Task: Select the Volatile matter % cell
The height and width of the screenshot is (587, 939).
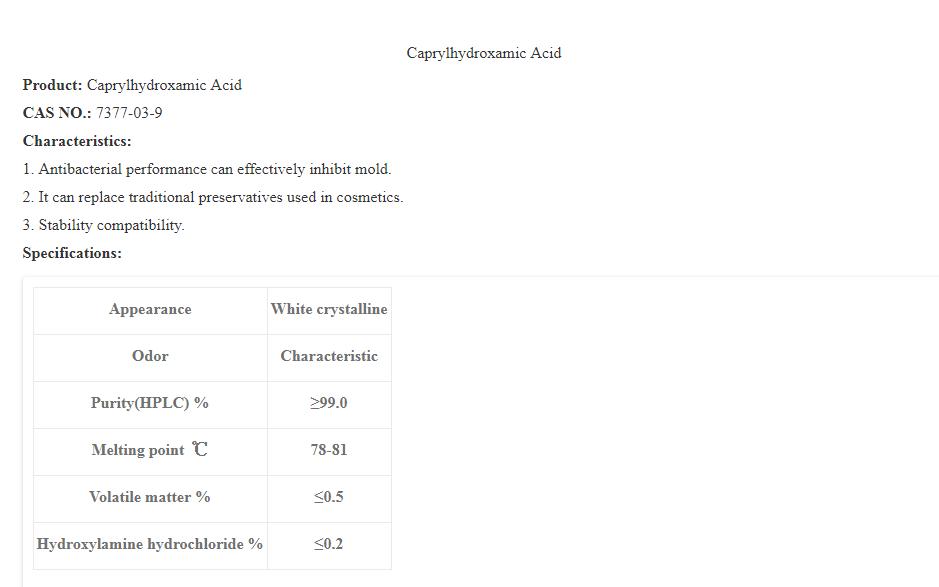Action: [150, 498]
